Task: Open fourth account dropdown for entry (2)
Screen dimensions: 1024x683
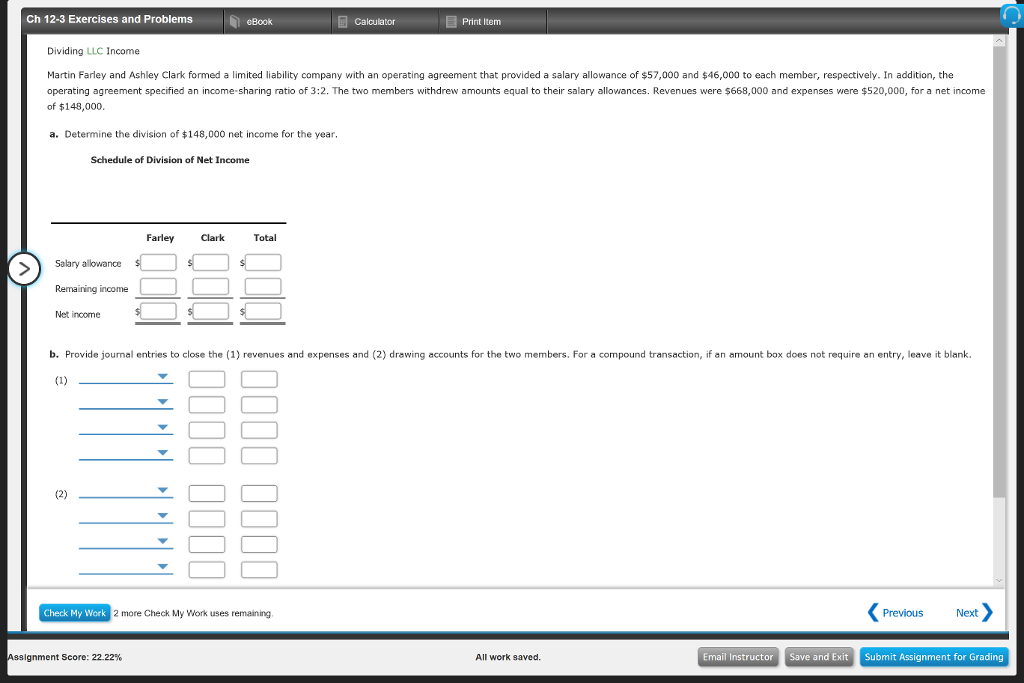Action: pos(126,568)
